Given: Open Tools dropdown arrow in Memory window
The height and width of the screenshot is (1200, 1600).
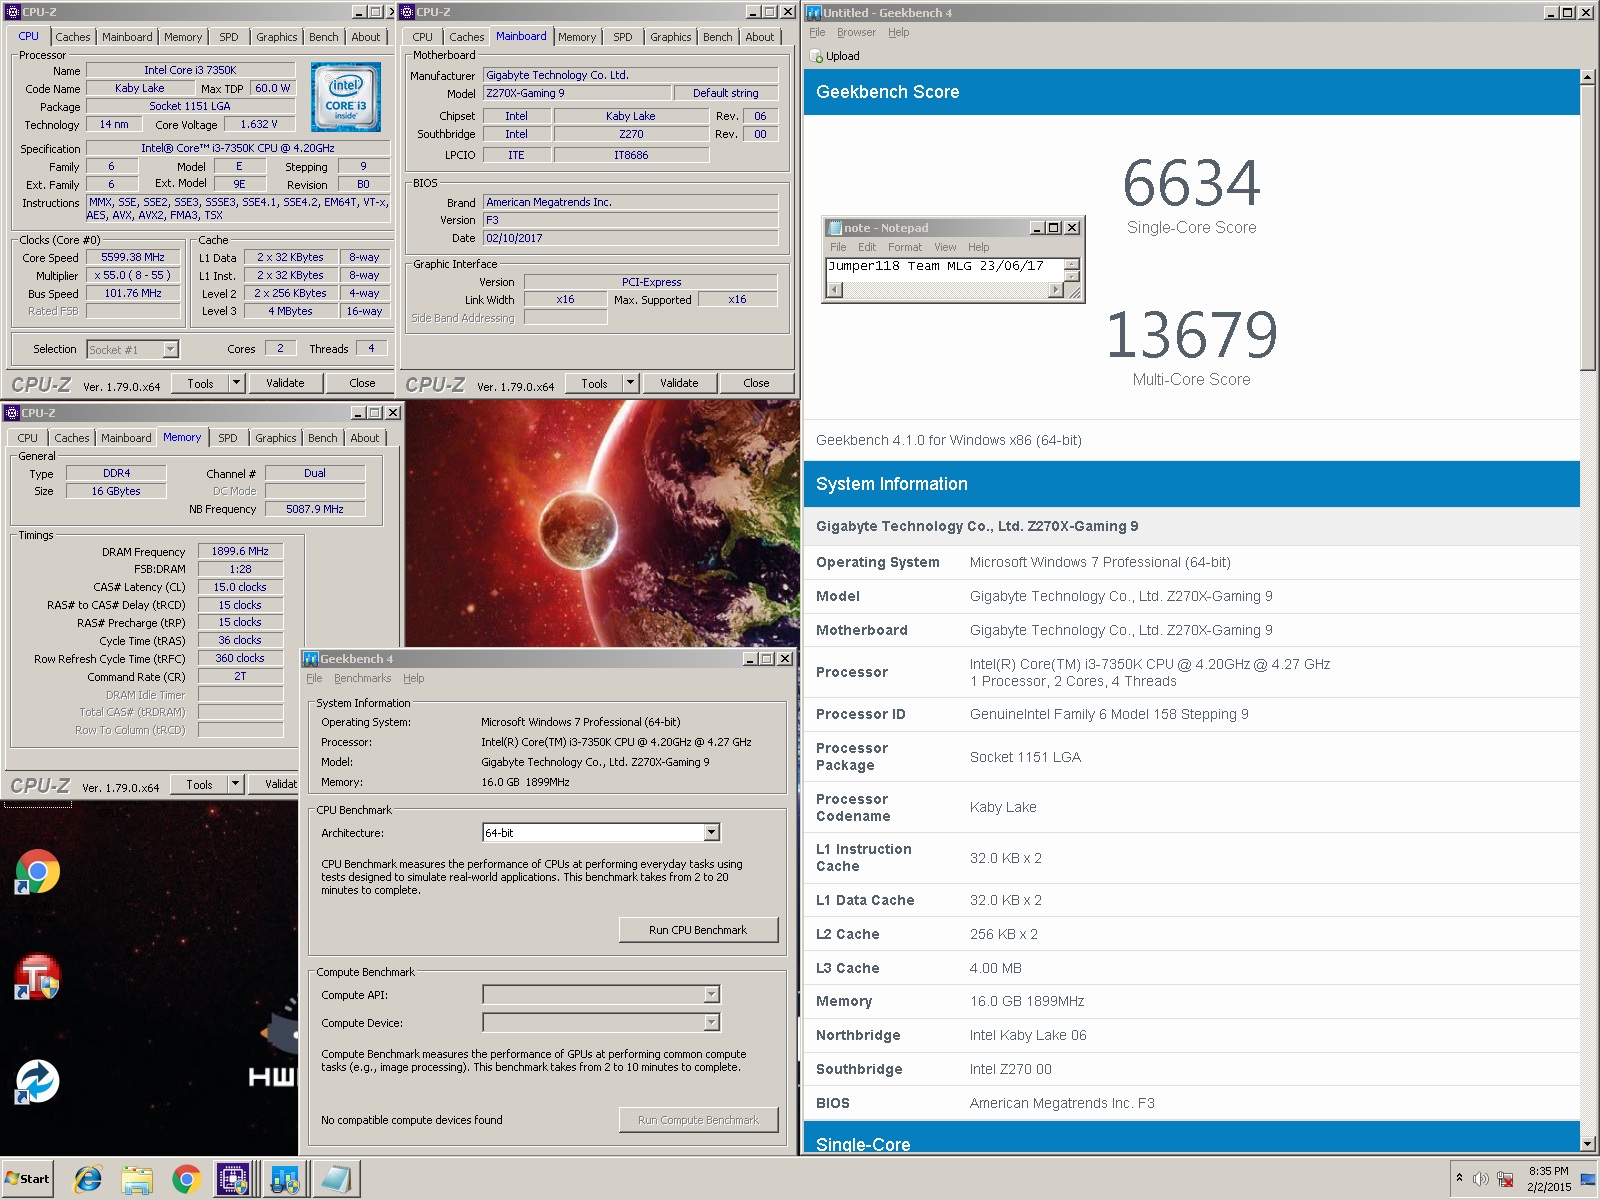Looking at the screenshot, I should click(235, 784).
